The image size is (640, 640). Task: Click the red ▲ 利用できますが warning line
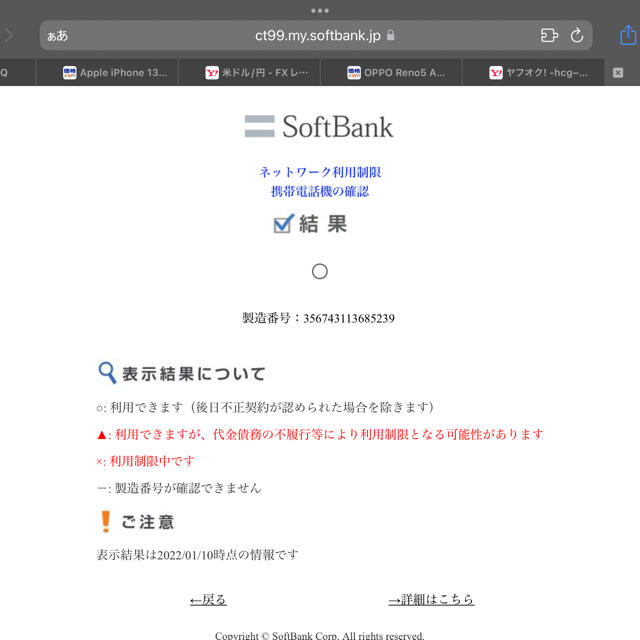320,434
